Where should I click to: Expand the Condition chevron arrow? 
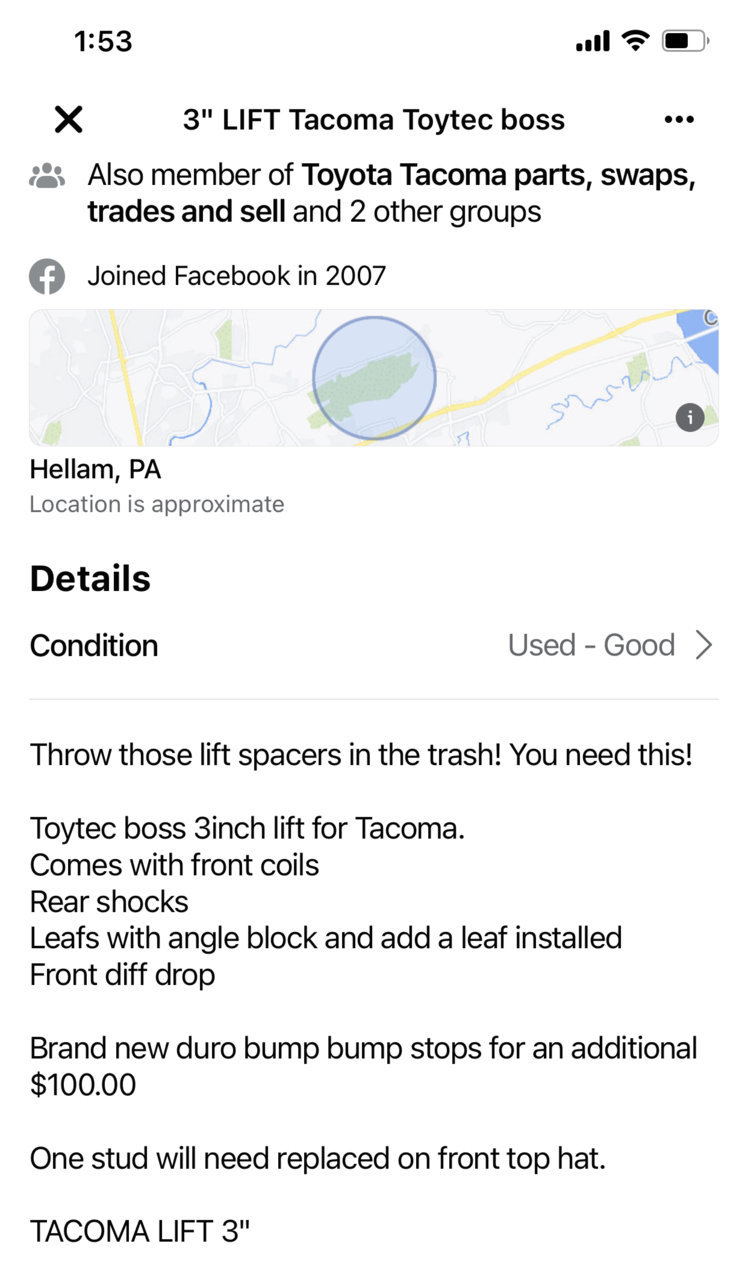tap(704, 645)
